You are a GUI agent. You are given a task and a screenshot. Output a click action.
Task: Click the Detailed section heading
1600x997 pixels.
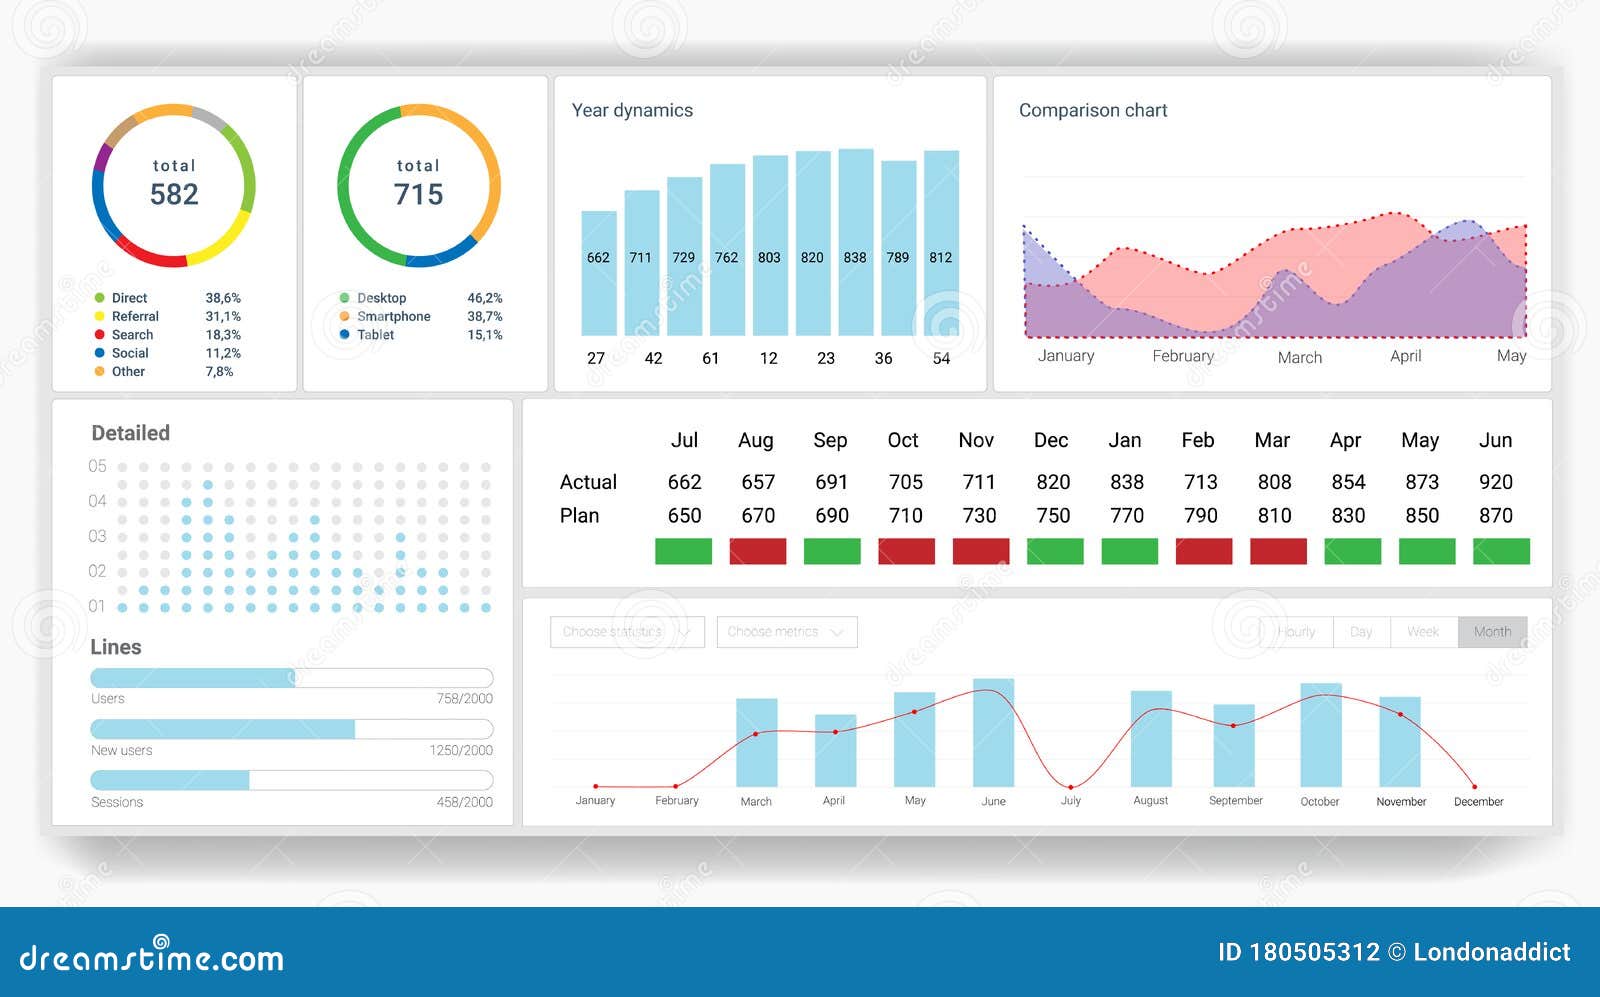point(130,433)
